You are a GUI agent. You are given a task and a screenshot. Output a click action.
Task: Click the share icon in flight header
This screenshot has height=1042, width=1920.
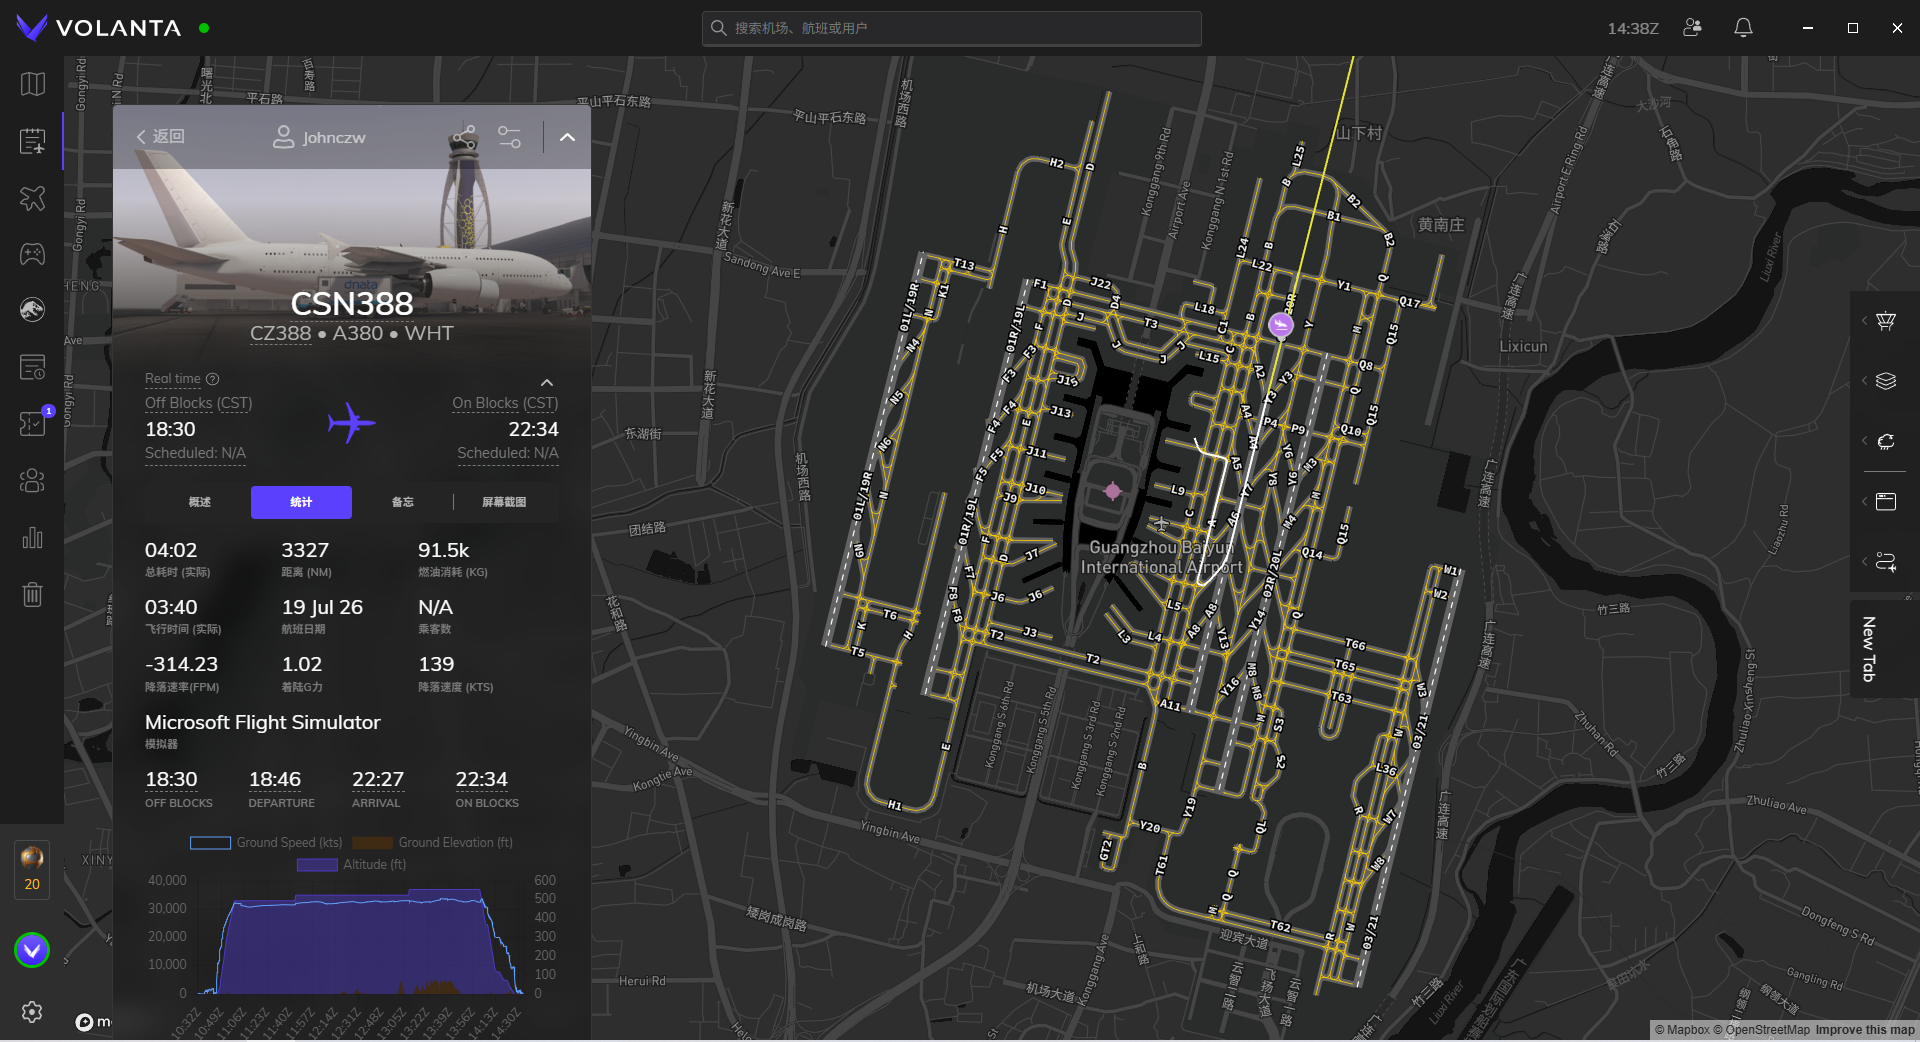pyautogui.click(x=464, y=137)
